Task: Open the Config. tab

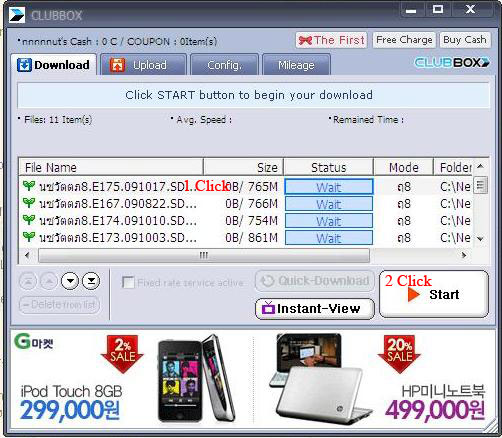Action: point(224,65)
